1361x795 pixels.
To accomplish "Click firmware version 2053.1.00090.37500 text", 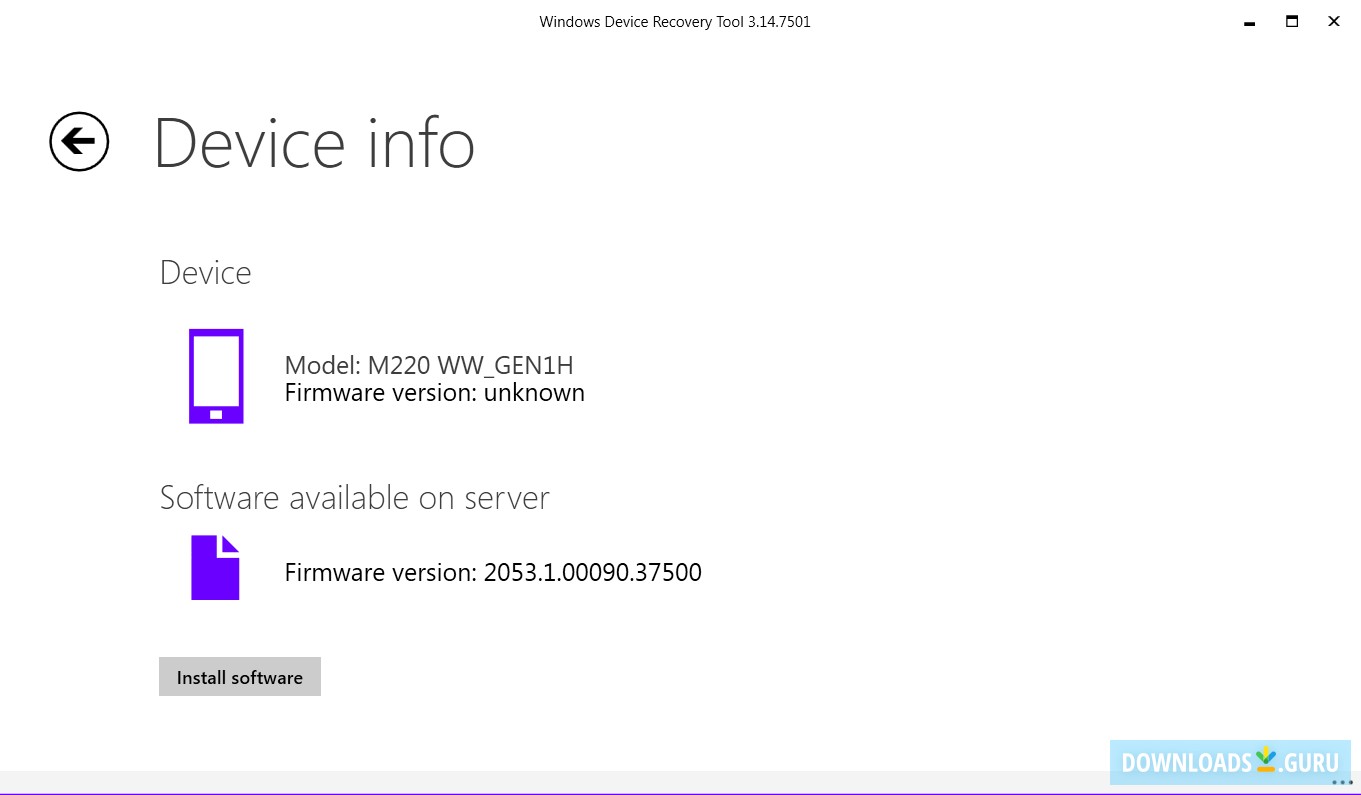I will tap(493, 572).
